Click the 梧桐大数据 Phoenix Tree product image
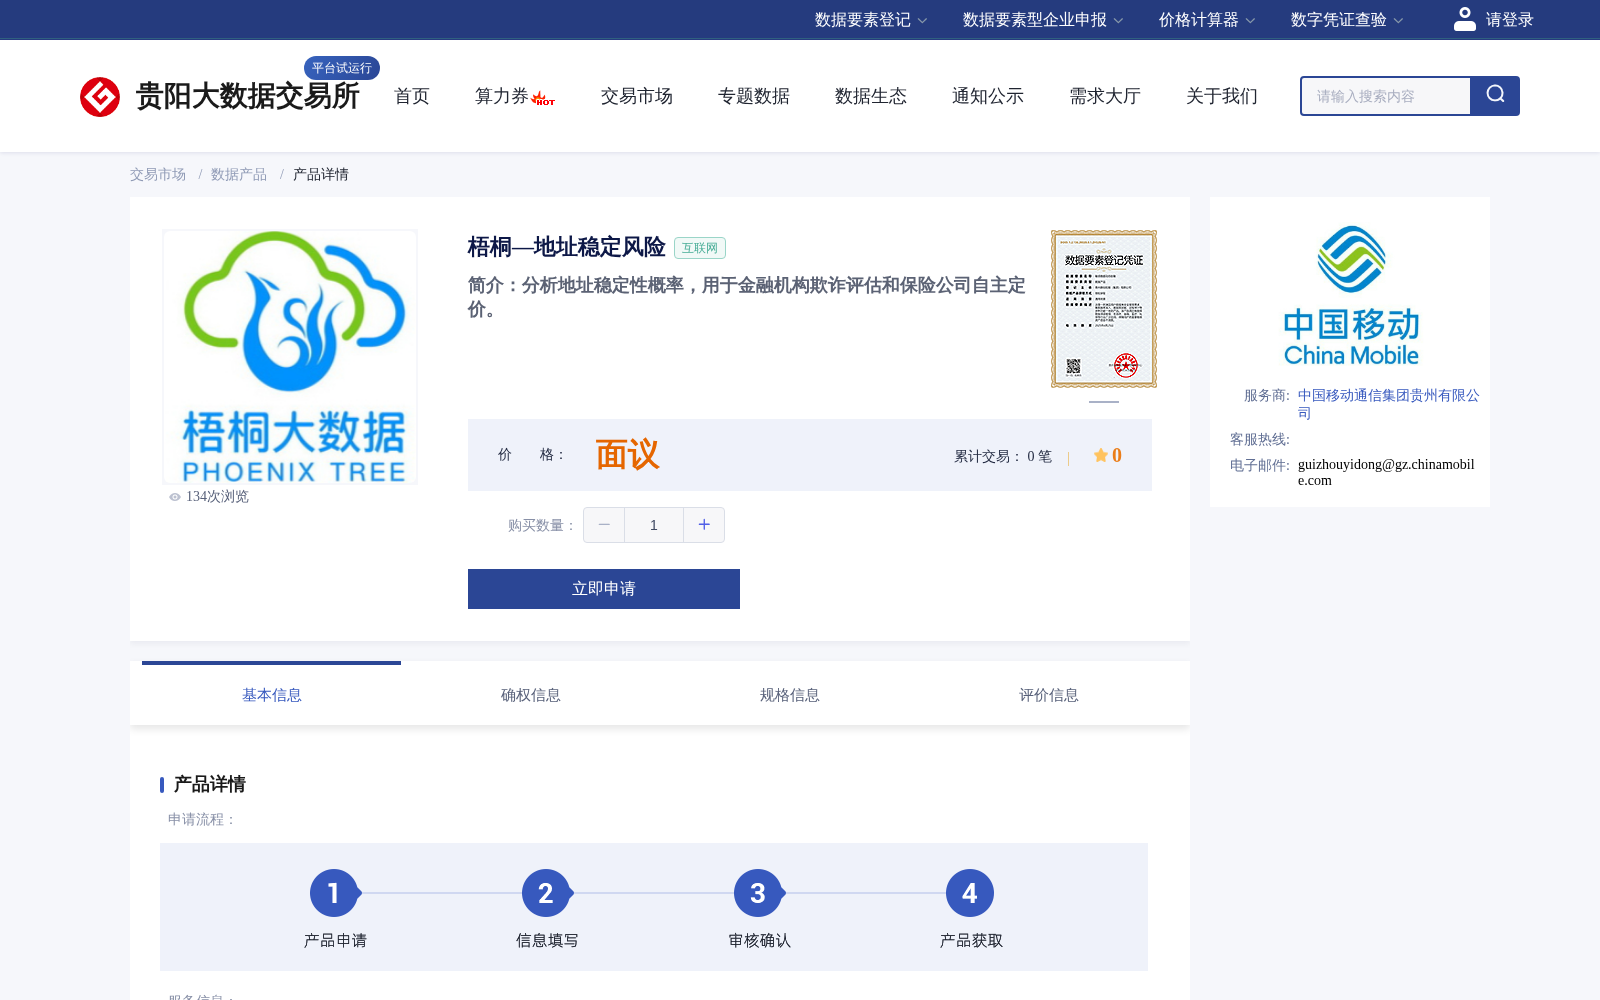 pos(290,357)
